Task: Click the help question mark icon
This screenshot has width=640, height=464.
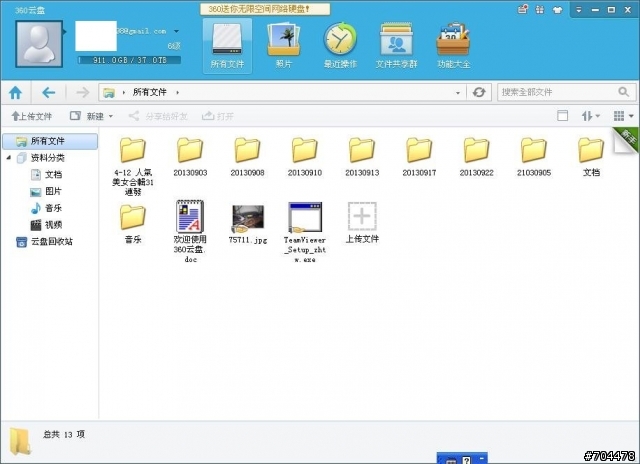Action: (x=467, y=460)
